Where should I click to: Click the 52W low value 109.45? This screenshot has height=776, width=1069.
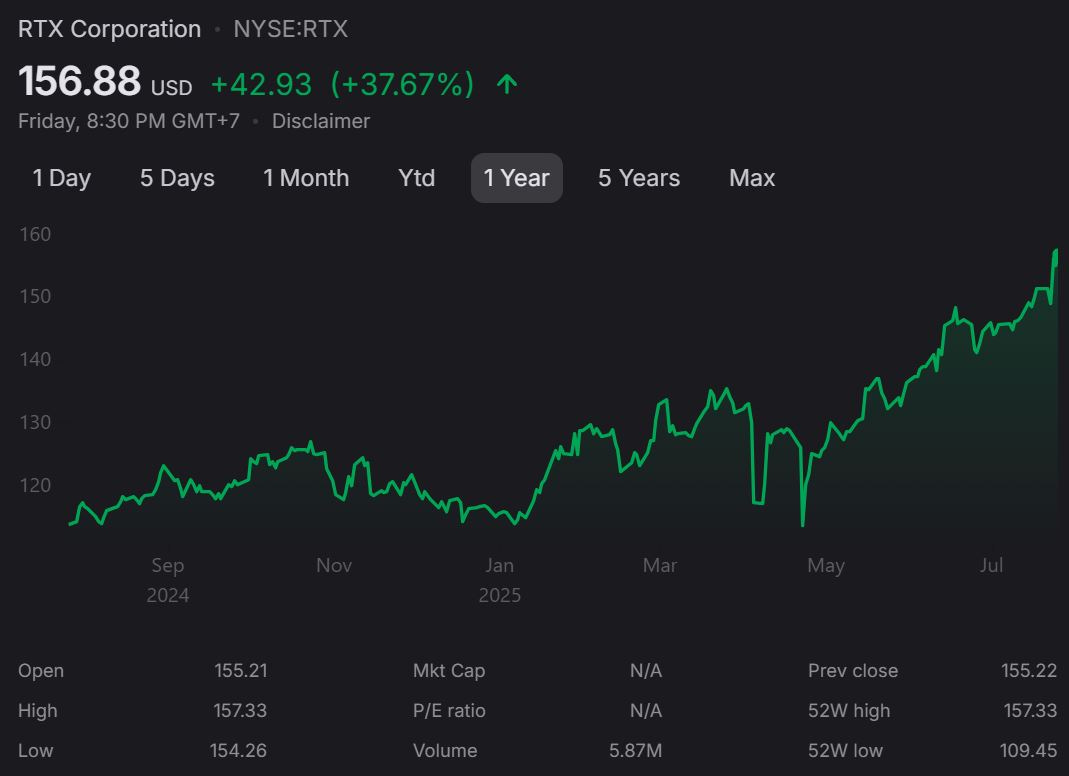1028,751
